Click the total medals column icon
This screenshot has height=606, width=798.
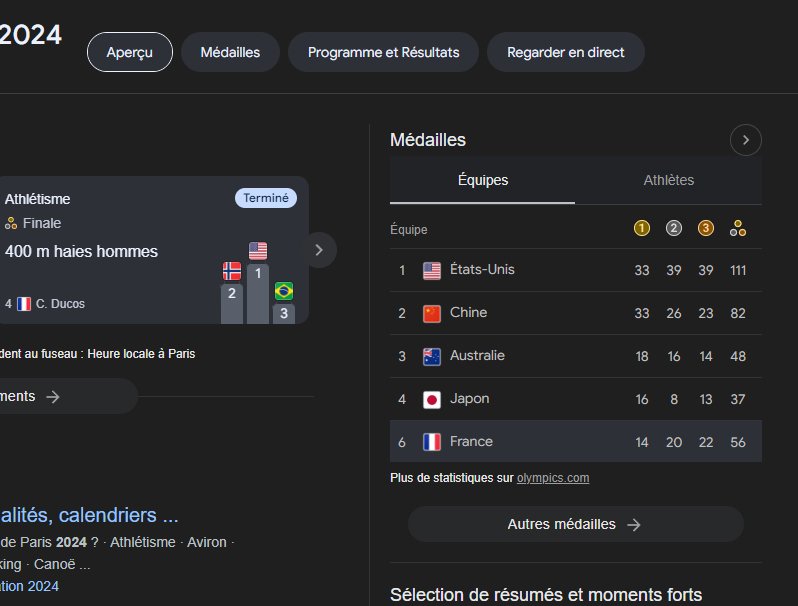(738, 228)
